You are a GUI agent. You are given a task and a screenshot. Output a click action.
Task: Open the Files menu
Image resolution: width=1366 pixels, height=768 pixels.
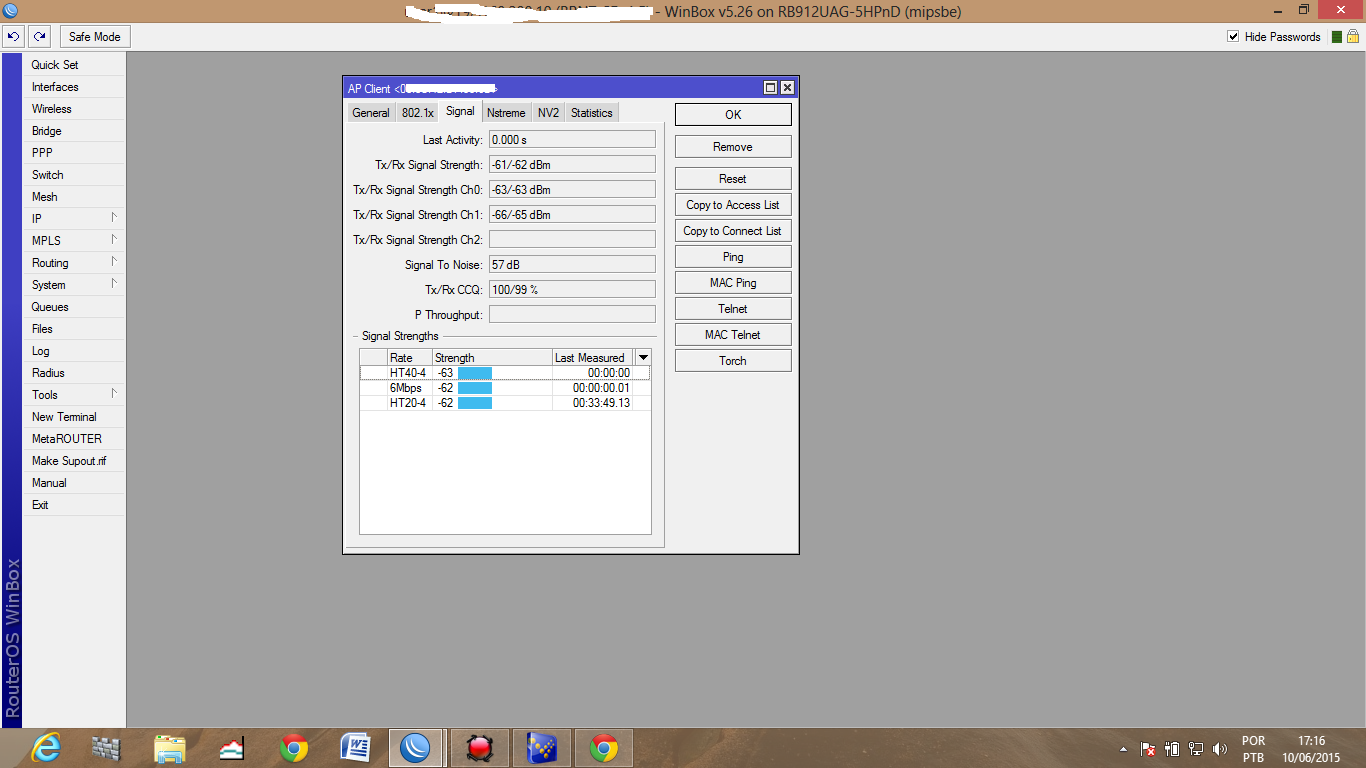75,329
